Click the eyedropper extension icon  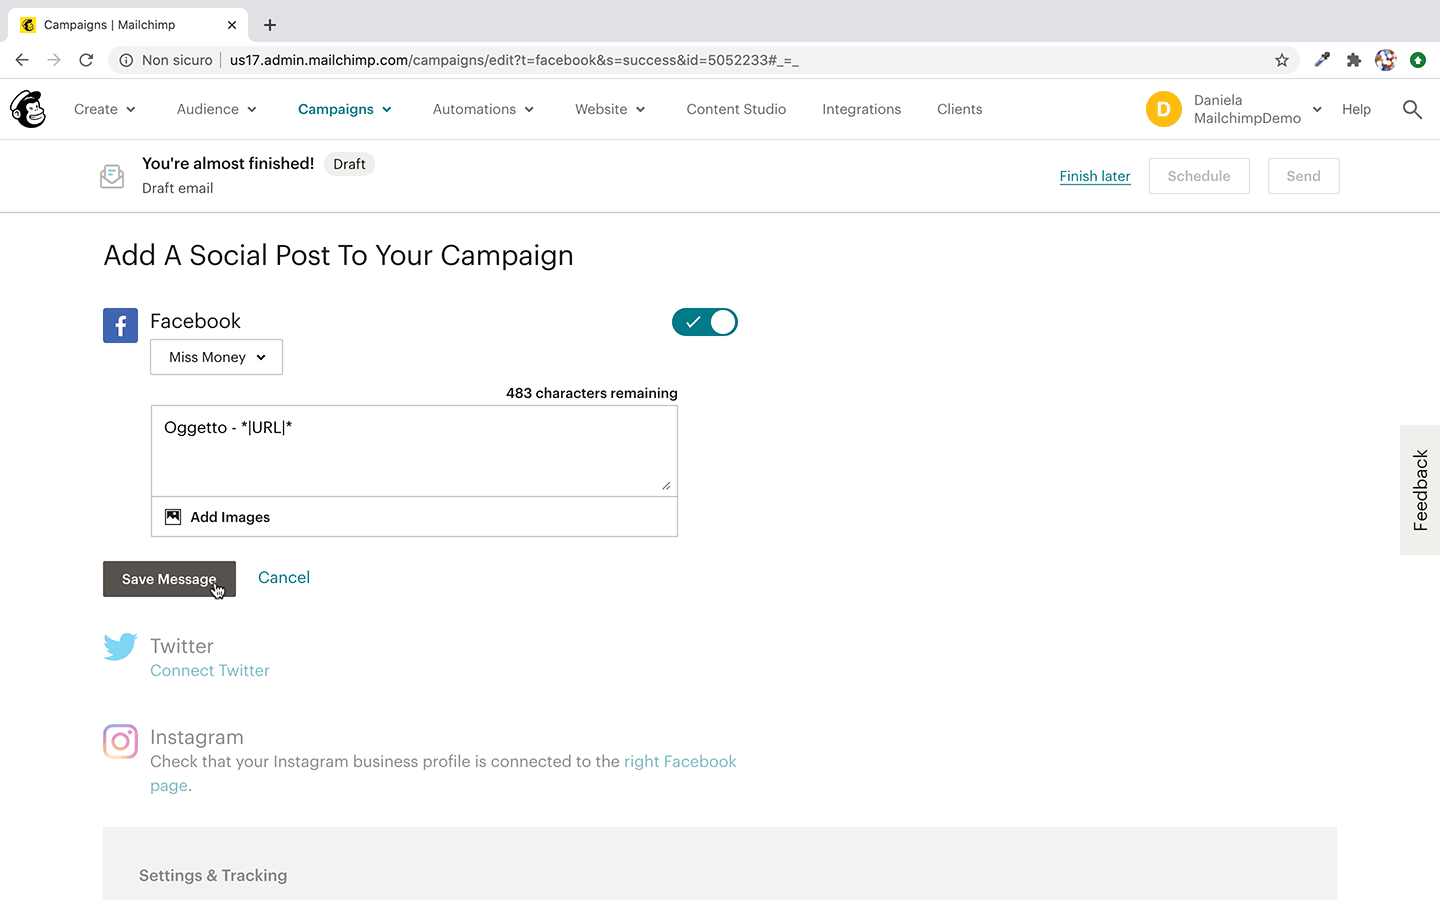pyautogui.click(x=1322, y=60)
